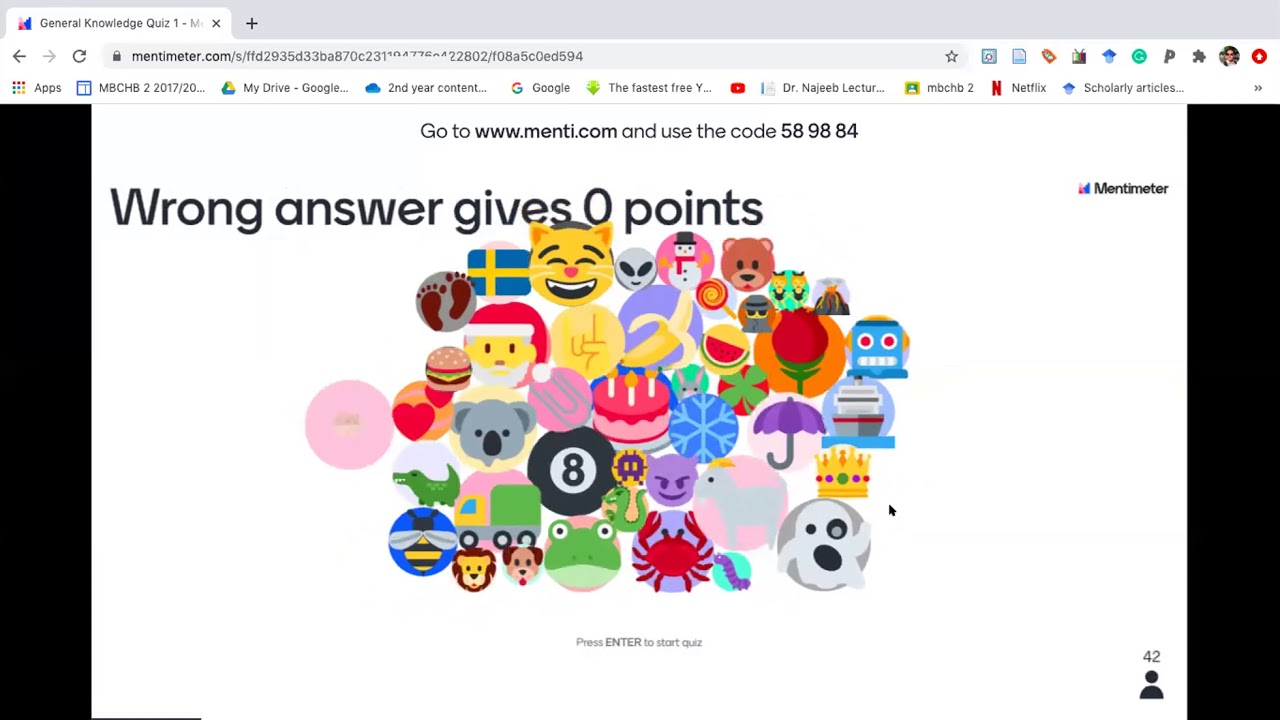Click the Grammarly extension icon
Screen dimensions: 1280x720
point(1139,56)
